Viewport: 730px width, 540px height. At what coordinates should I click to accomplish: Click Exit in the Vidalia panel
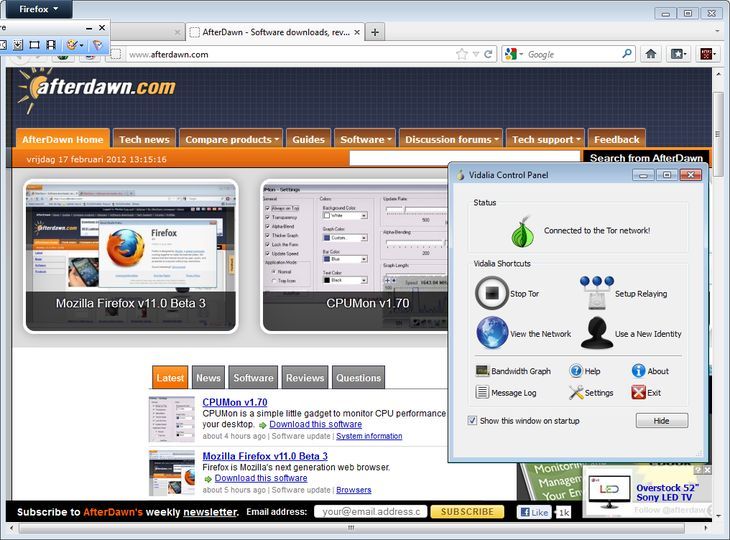(x=646, y=392)
